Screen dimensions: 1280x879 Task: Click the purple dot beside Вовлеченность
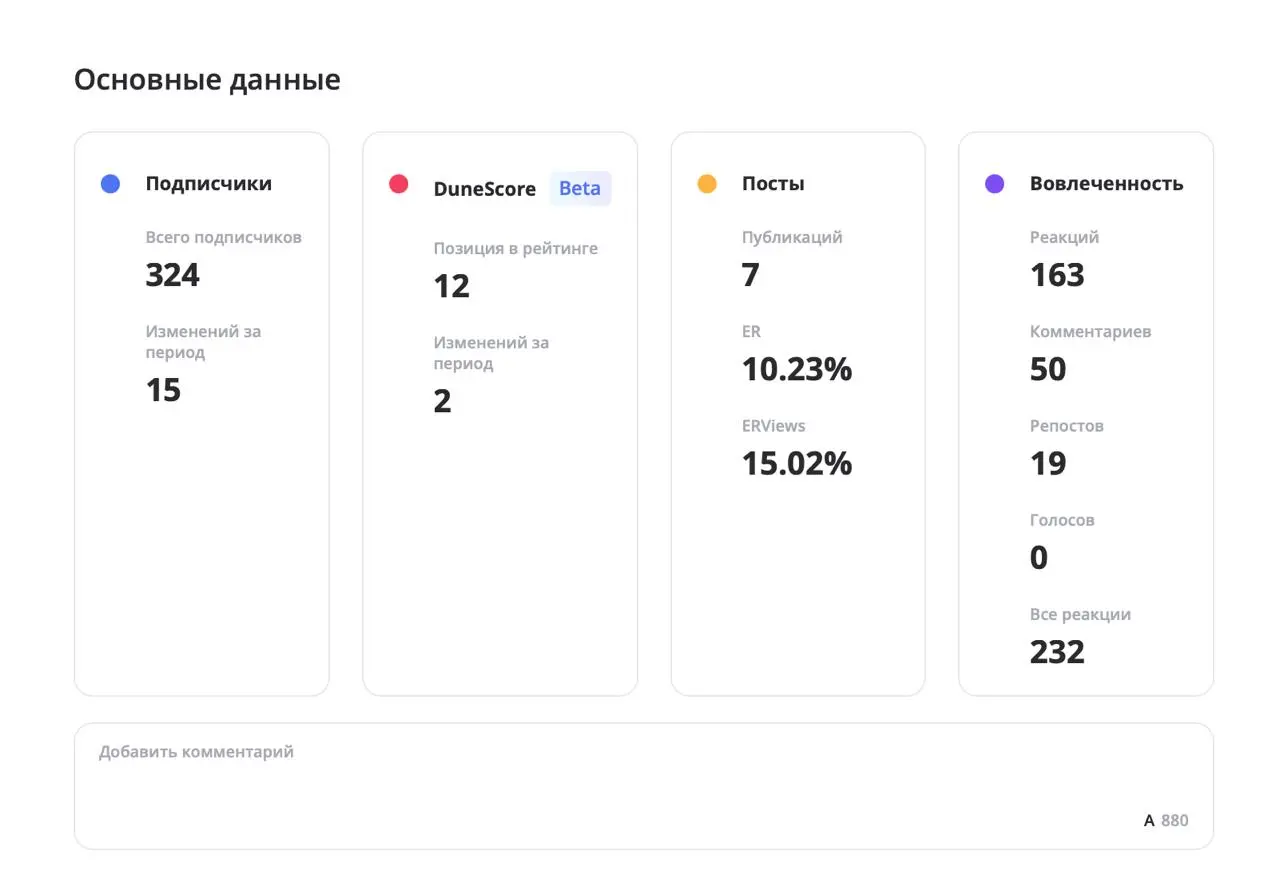[x=994, y=184]
